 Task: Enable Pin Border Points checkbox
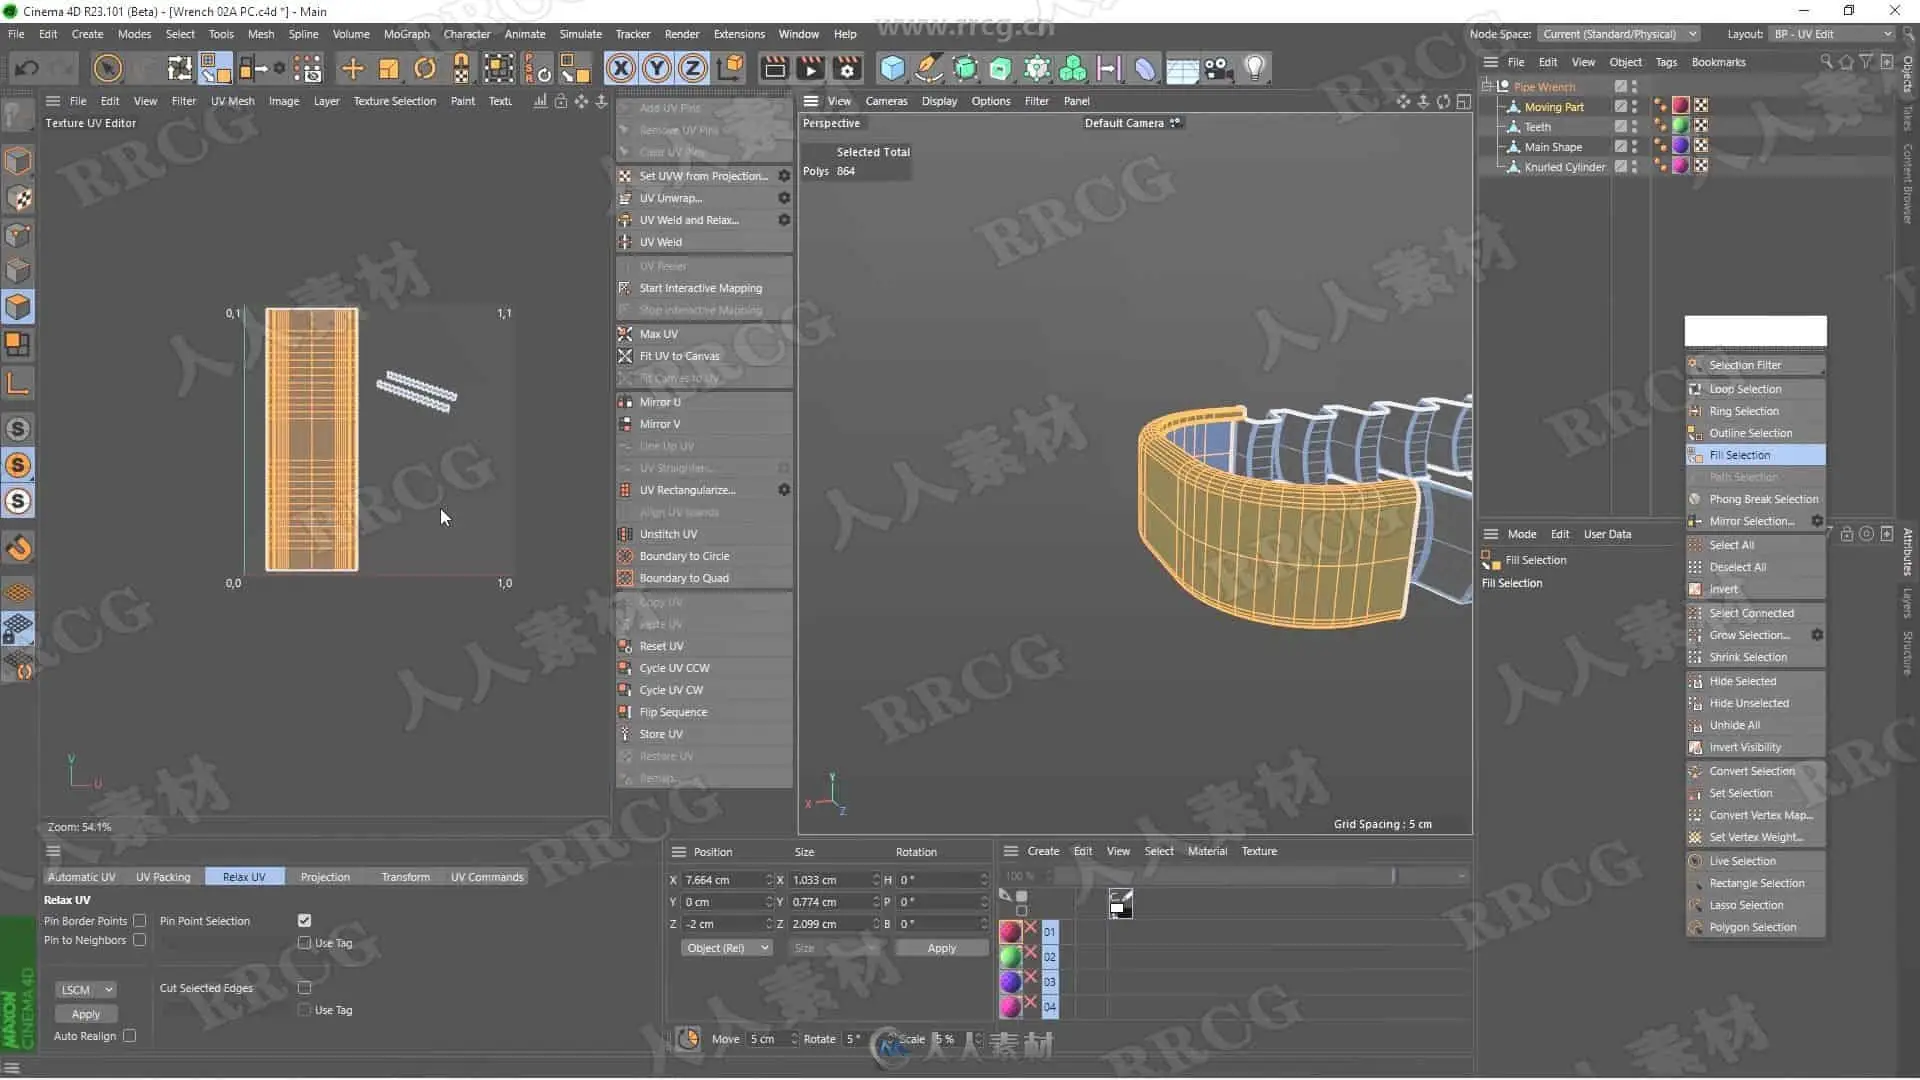(x=140, y=921)
